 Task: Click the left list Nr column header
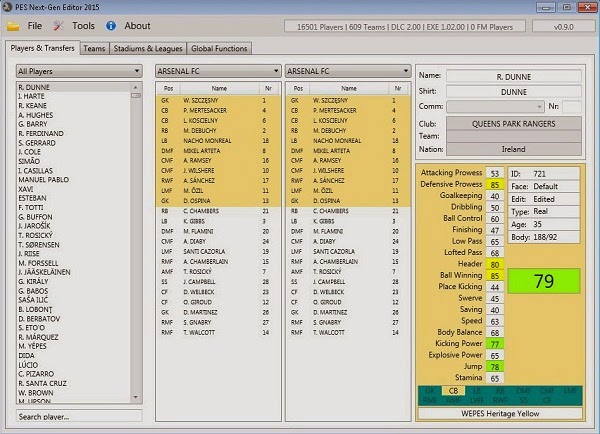(268, 88)
